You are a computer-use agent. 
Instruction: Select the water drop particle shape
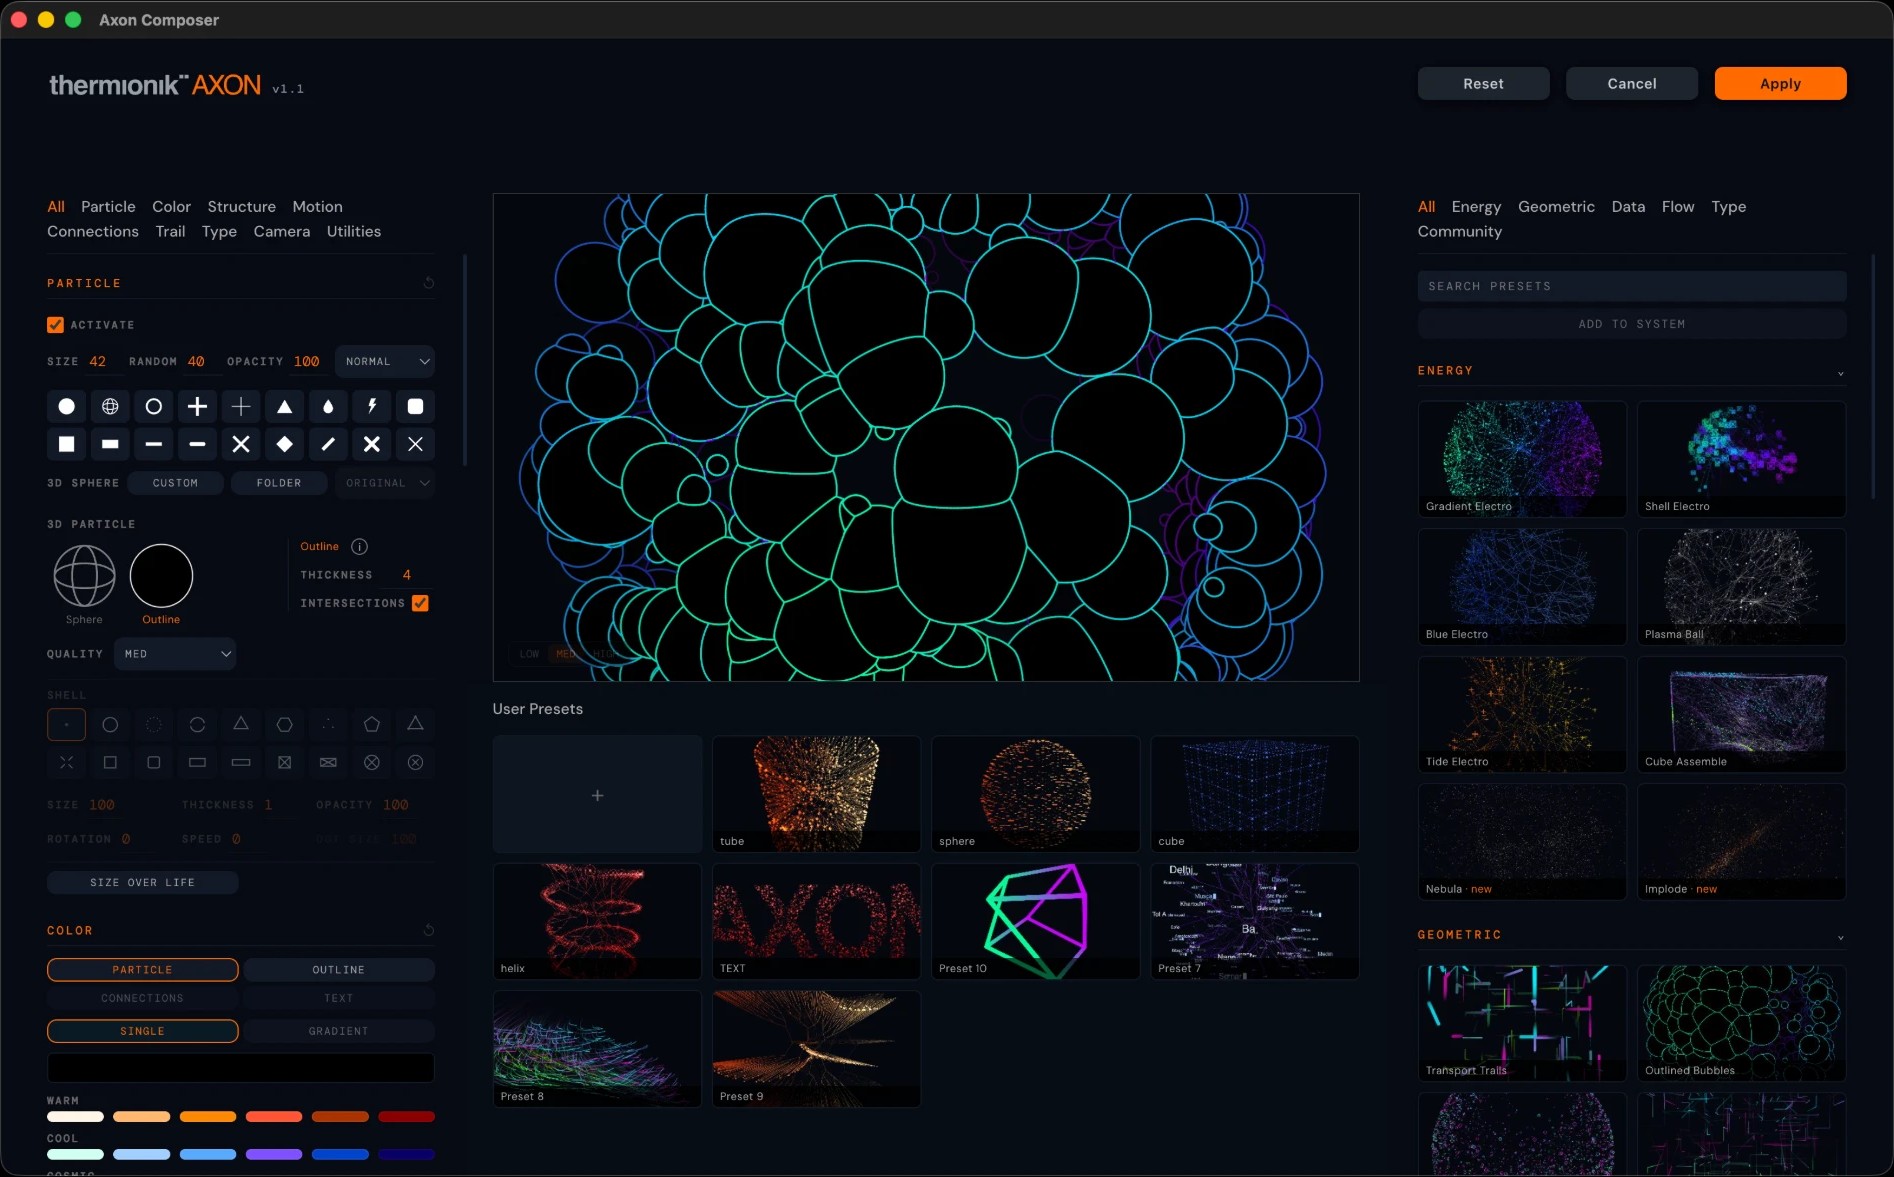[x=328, y=406]
